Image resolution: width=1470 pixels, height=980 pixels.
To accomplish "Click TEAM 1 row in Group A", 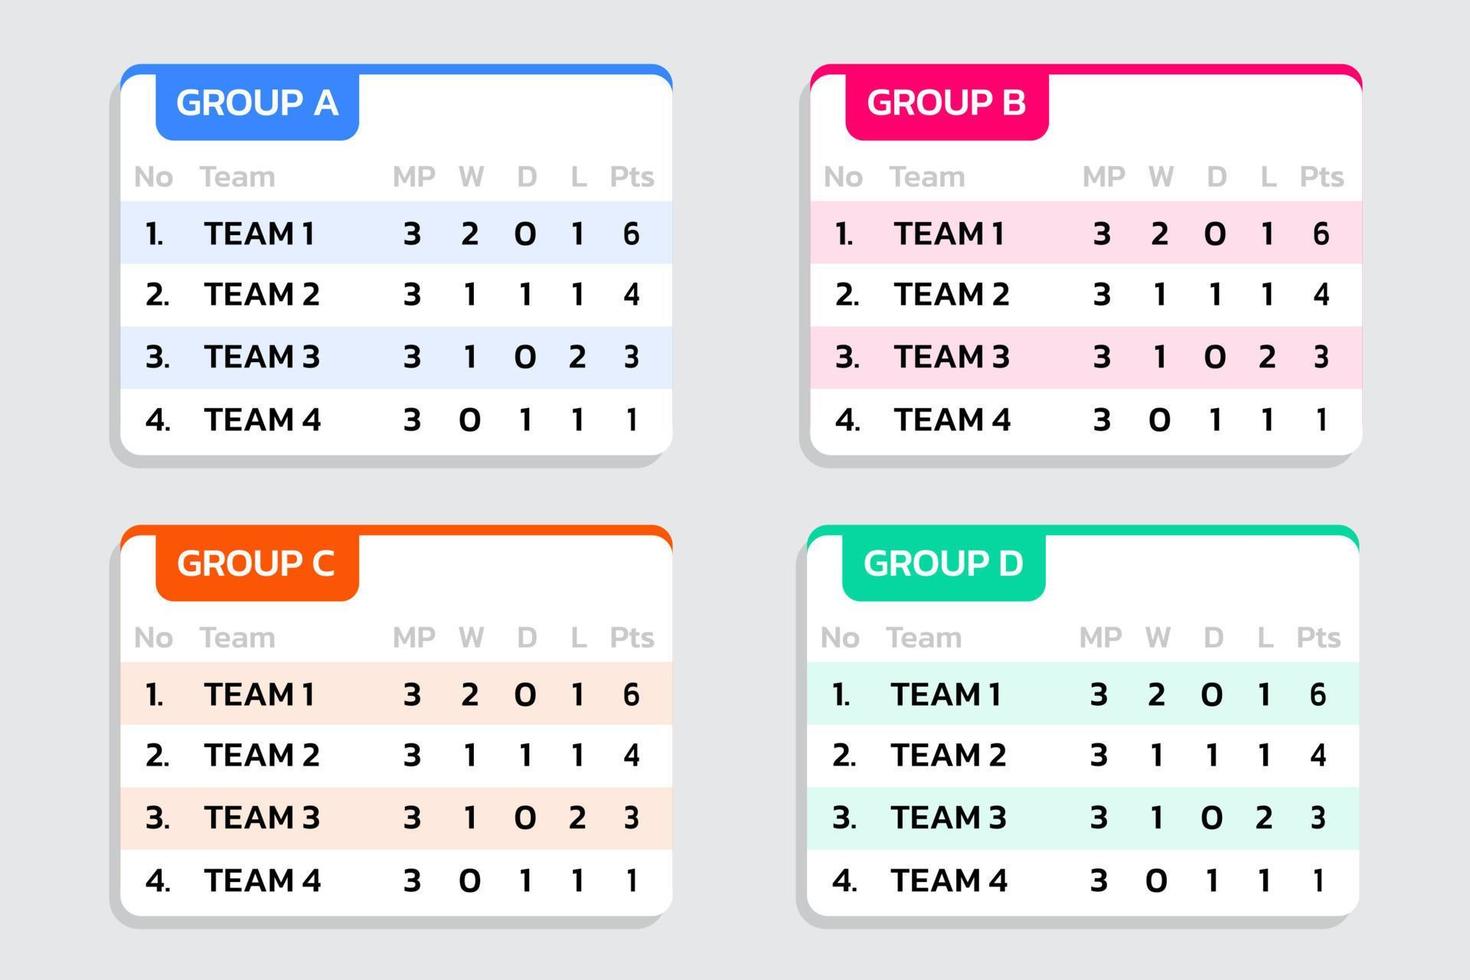I will (396, 233).
